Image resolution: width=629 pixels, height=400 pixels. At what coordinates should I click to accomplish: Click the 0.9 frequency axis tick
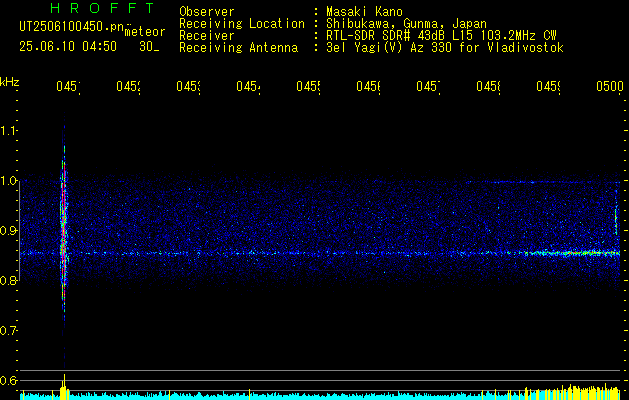(8, 231)
